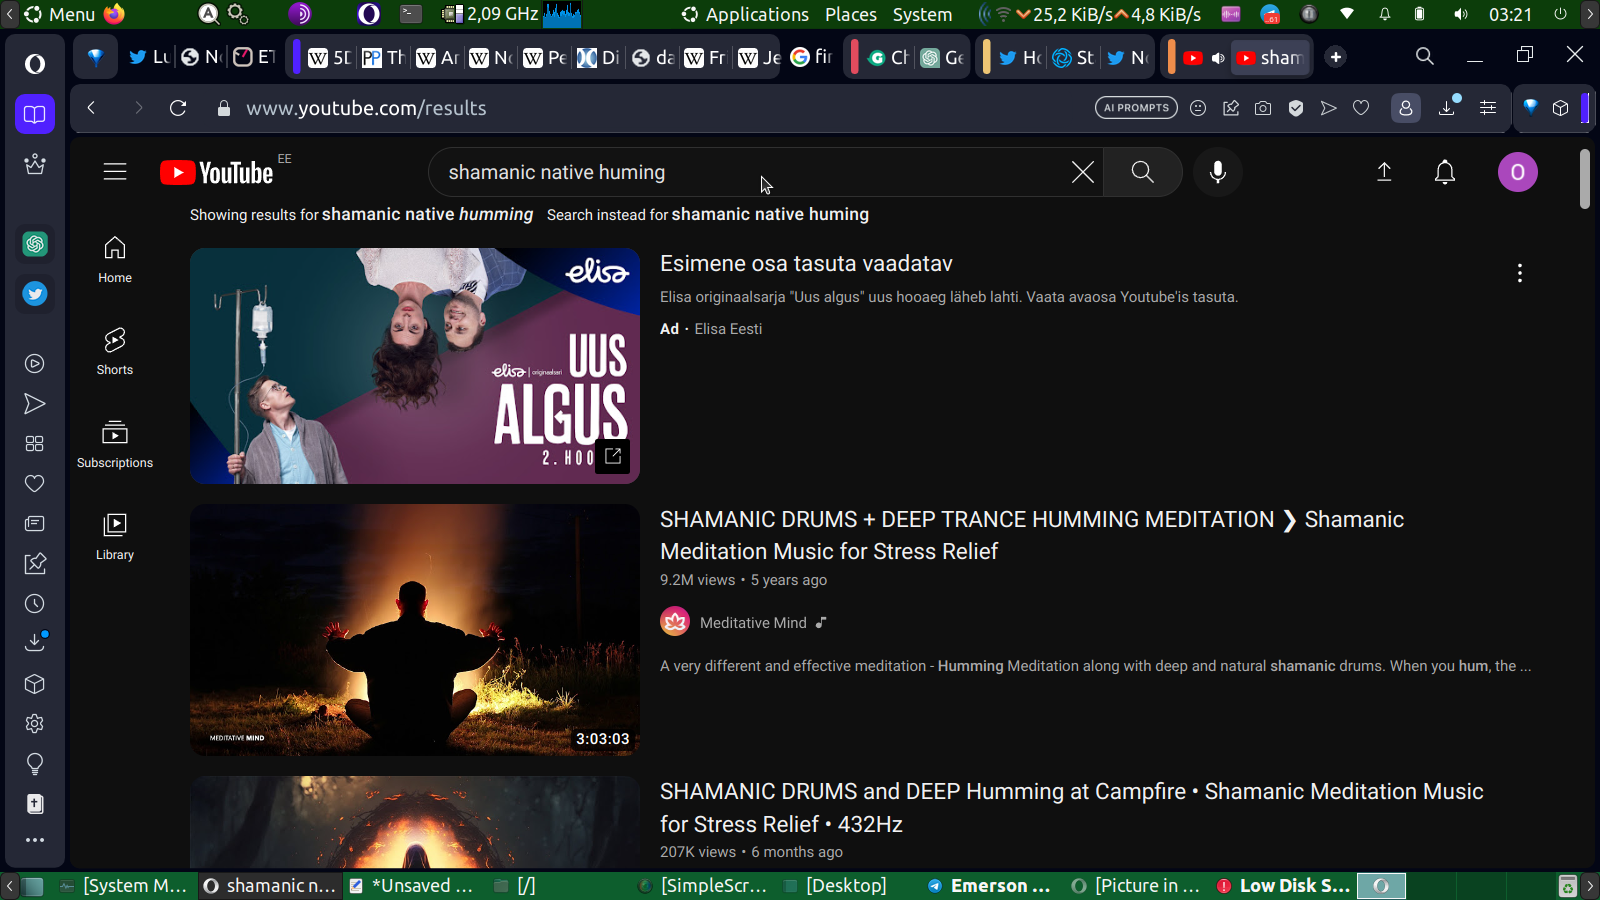Open Twitter in the Opera sidebar
Image resolution: width=1600 pixels, height=900 pixels.
(35, 294)
